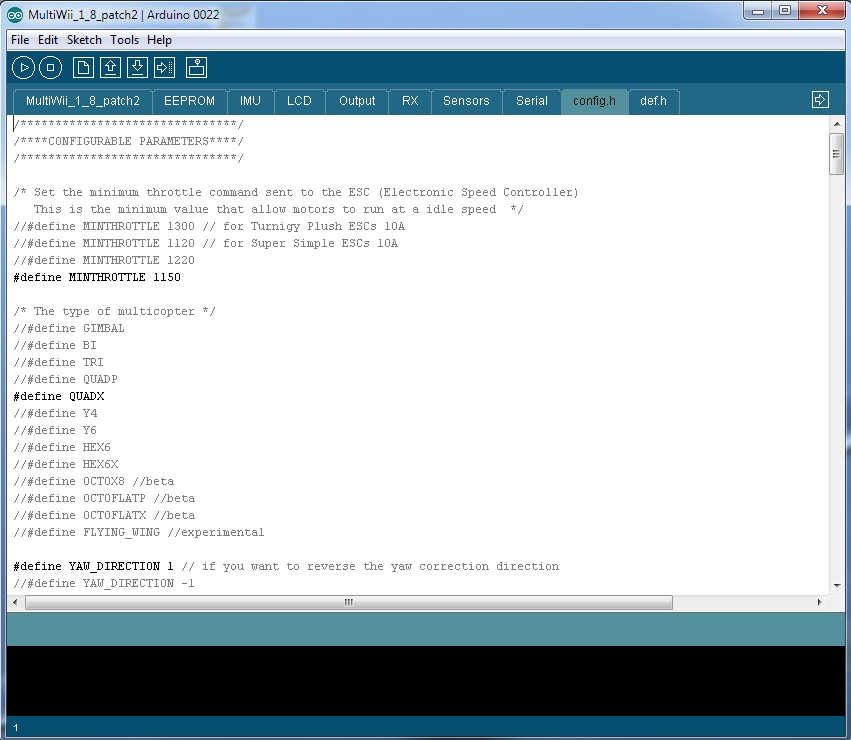Click the horizontal scrollbar right arrow
Screen dimensions: 851x740
click(x=819, y=603)
